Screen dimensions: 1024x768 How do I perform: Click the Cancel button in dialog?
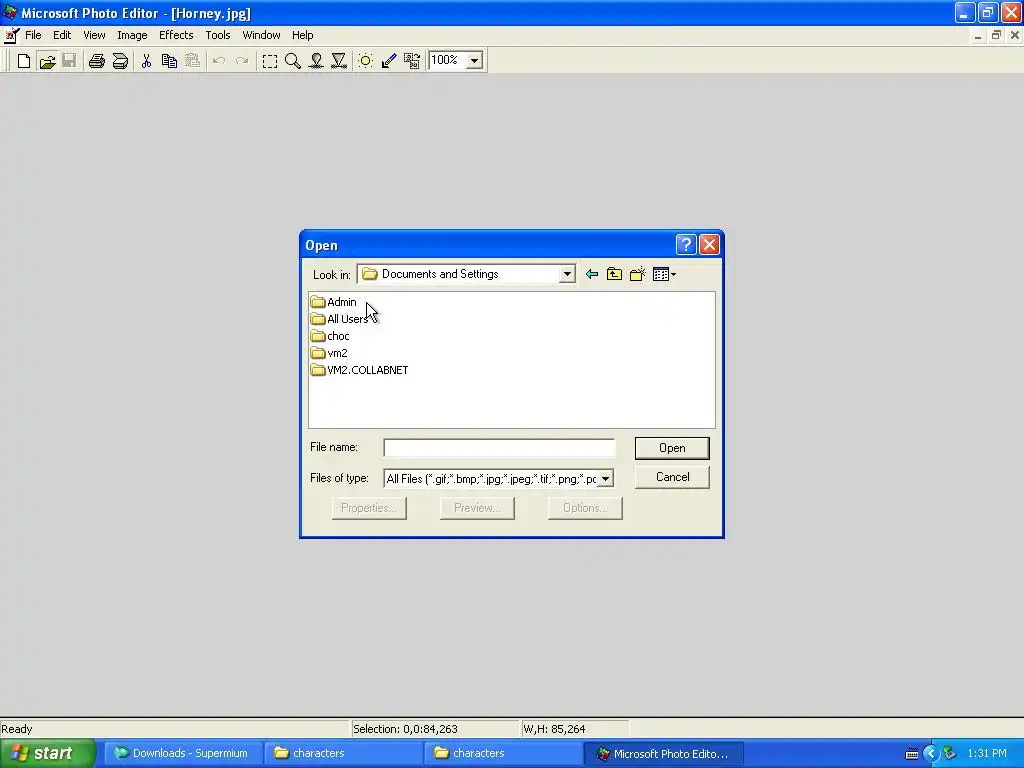point(672,477)
